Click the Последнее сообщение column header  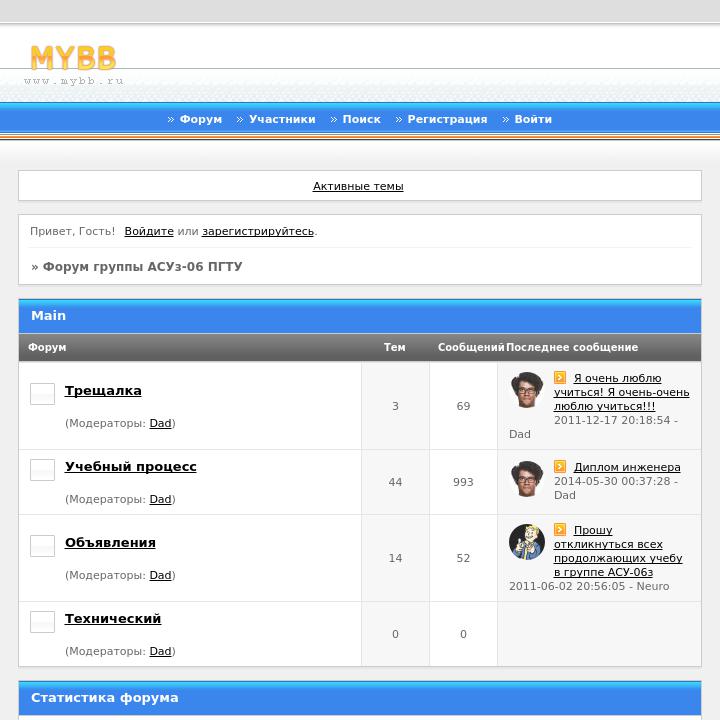572,348
